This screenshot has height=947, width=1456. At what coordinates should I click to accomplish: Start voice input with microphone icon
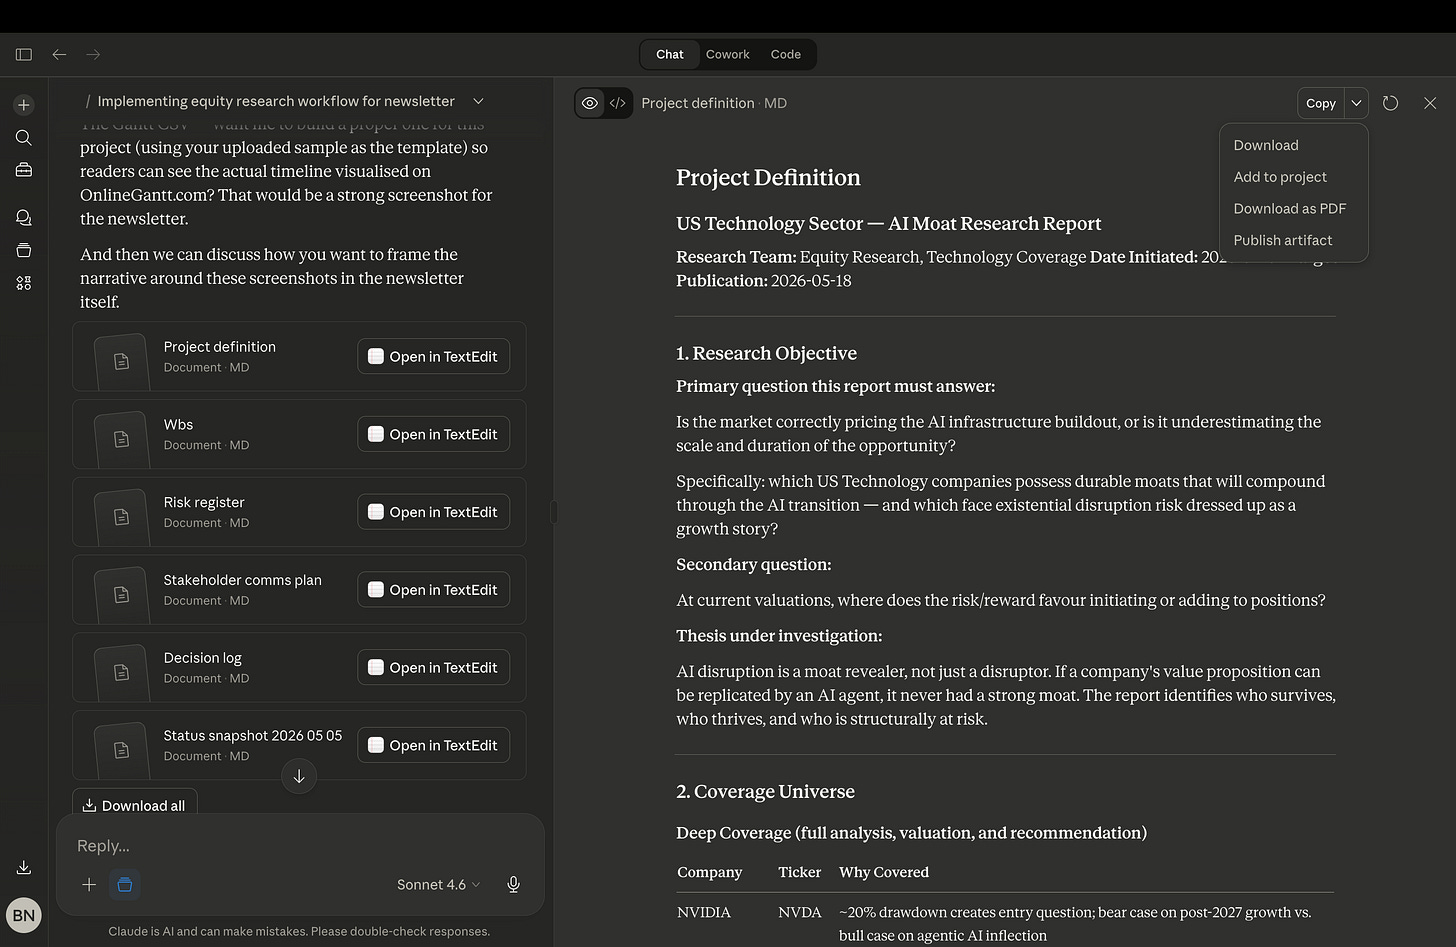[513, 884]
